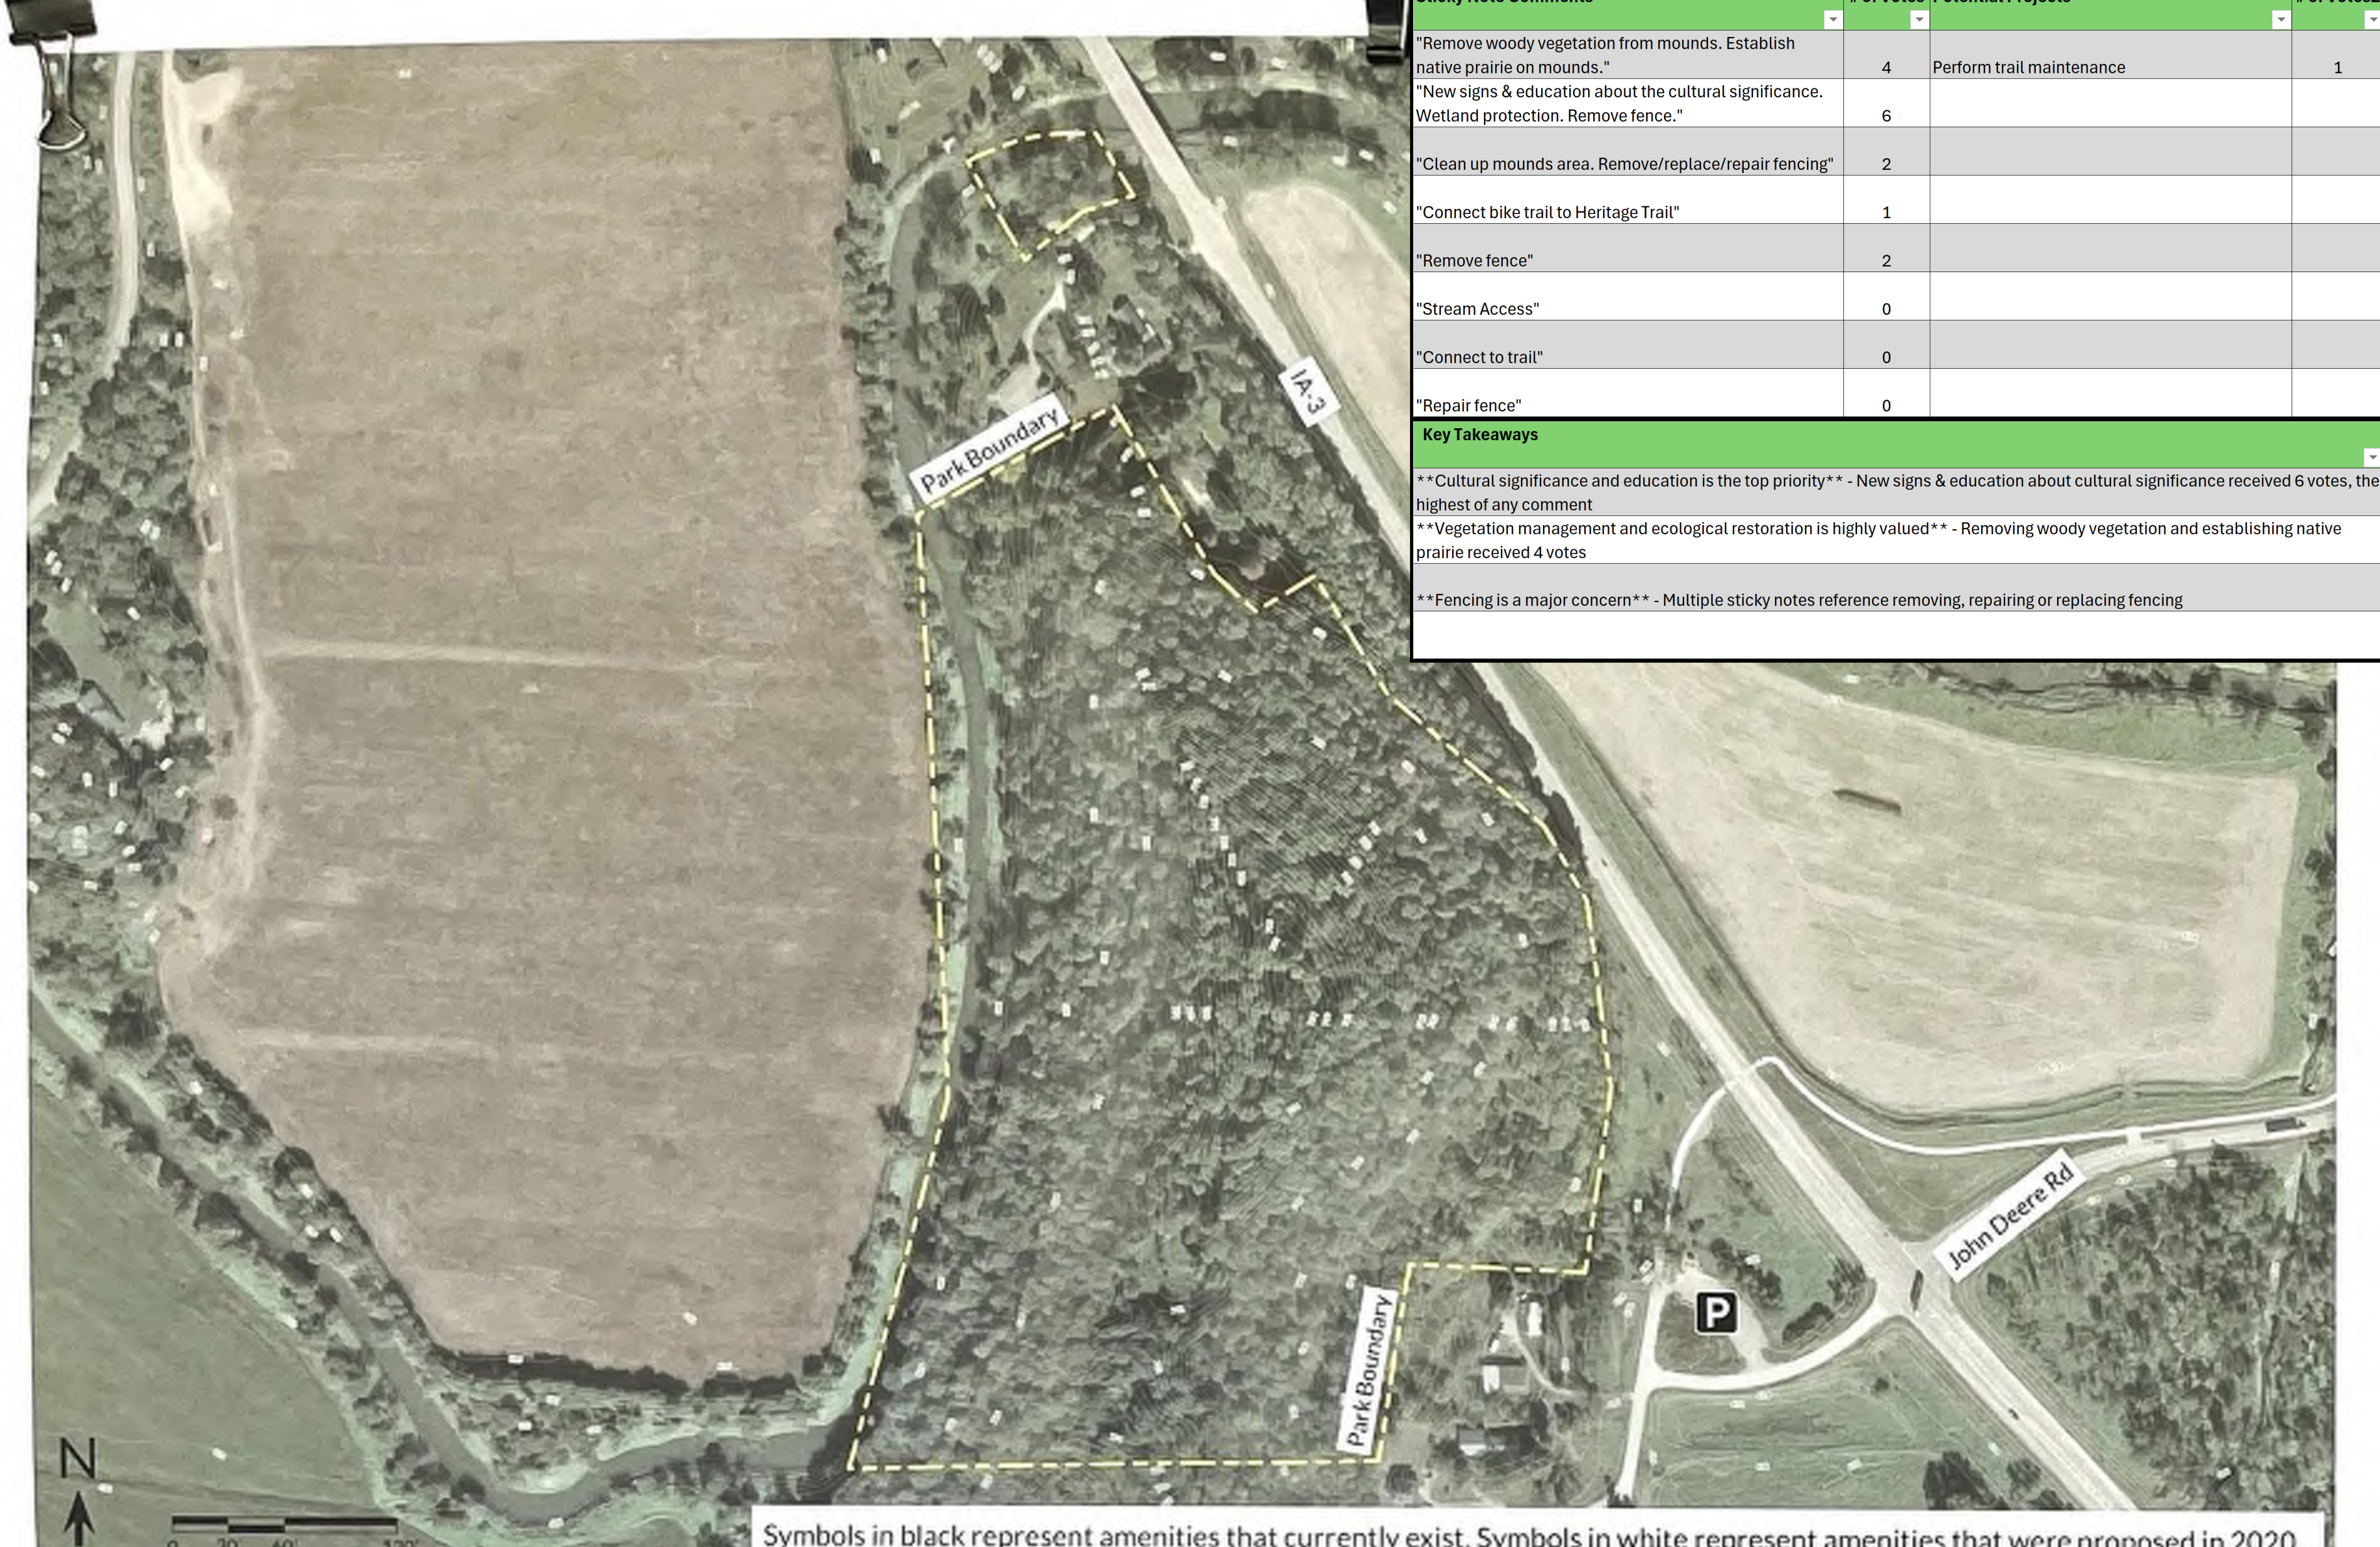The height and width of the screenshot is (1547, 2380).
Task: Select the "Clean up mounds area" comment cell
Action: pos(1628,151)
